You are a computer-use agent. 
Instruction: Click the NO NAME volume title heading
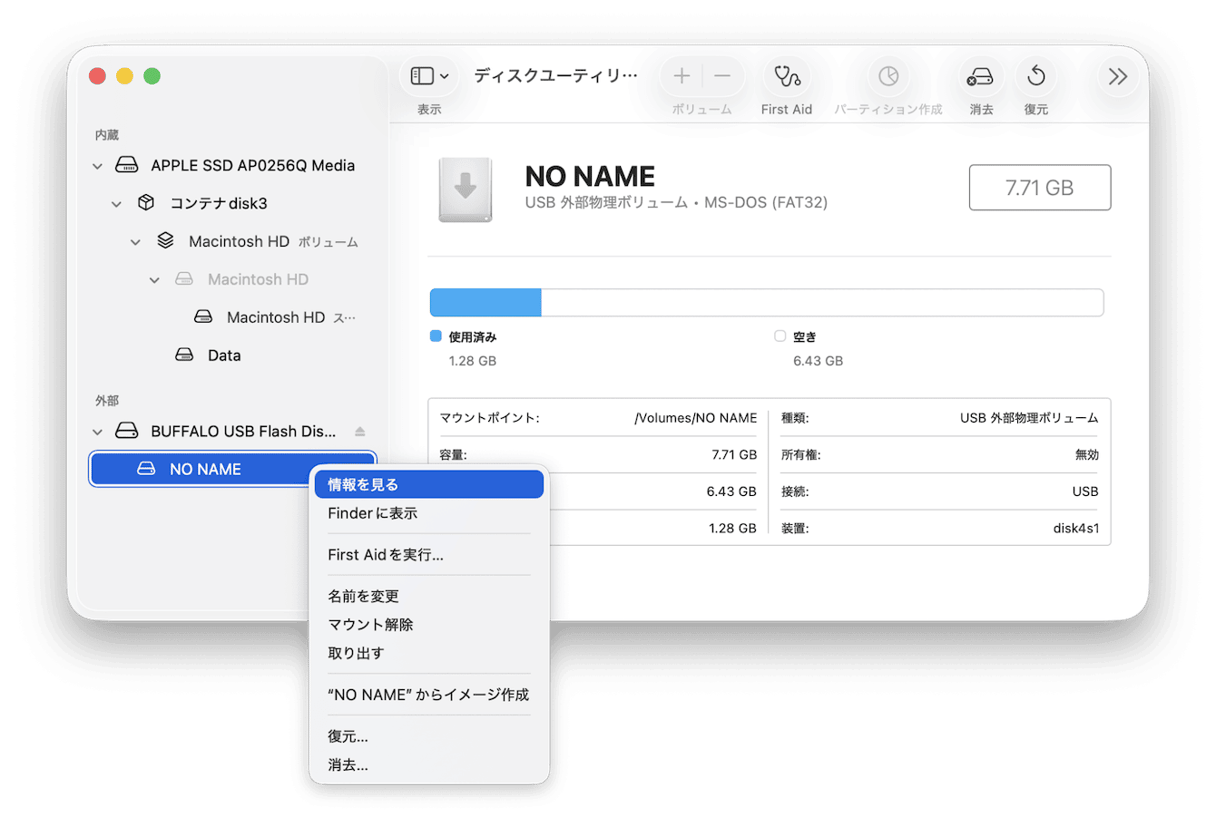pyautogui.click(x=590, y=177)
